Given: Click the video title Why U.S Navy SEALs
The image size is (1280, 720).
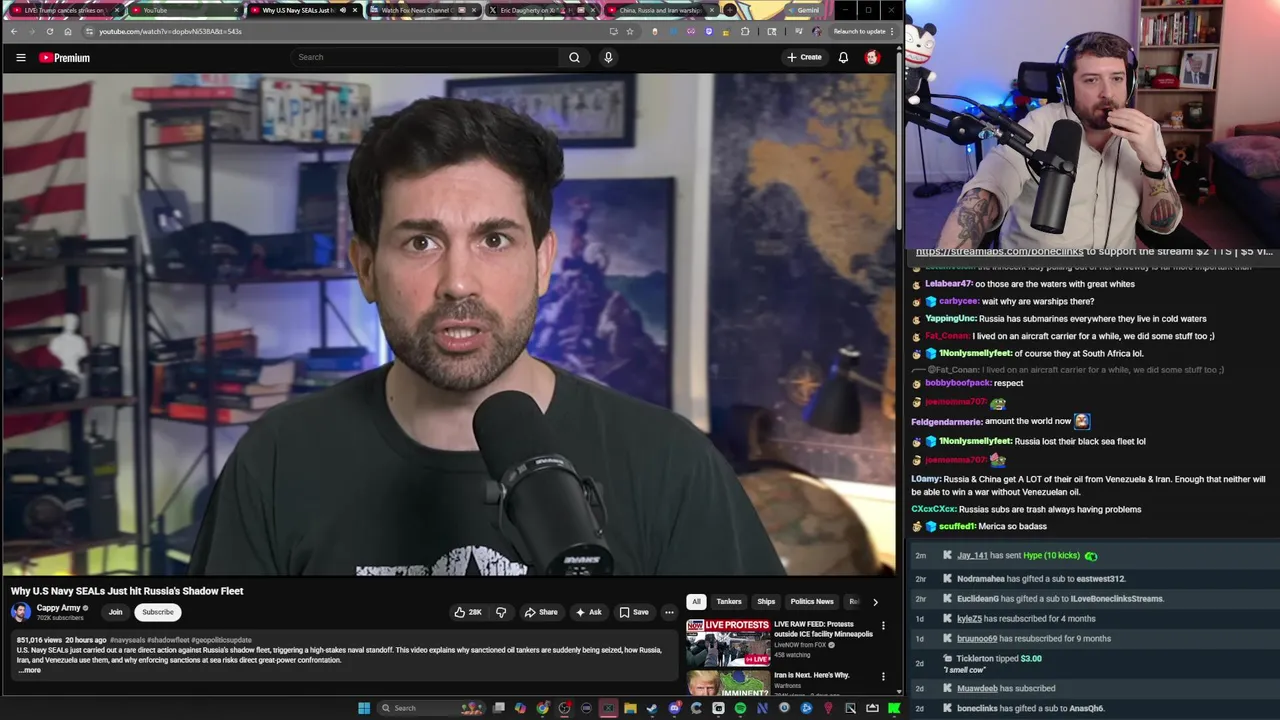Looking at the screenshot, I should click(127, 591).
